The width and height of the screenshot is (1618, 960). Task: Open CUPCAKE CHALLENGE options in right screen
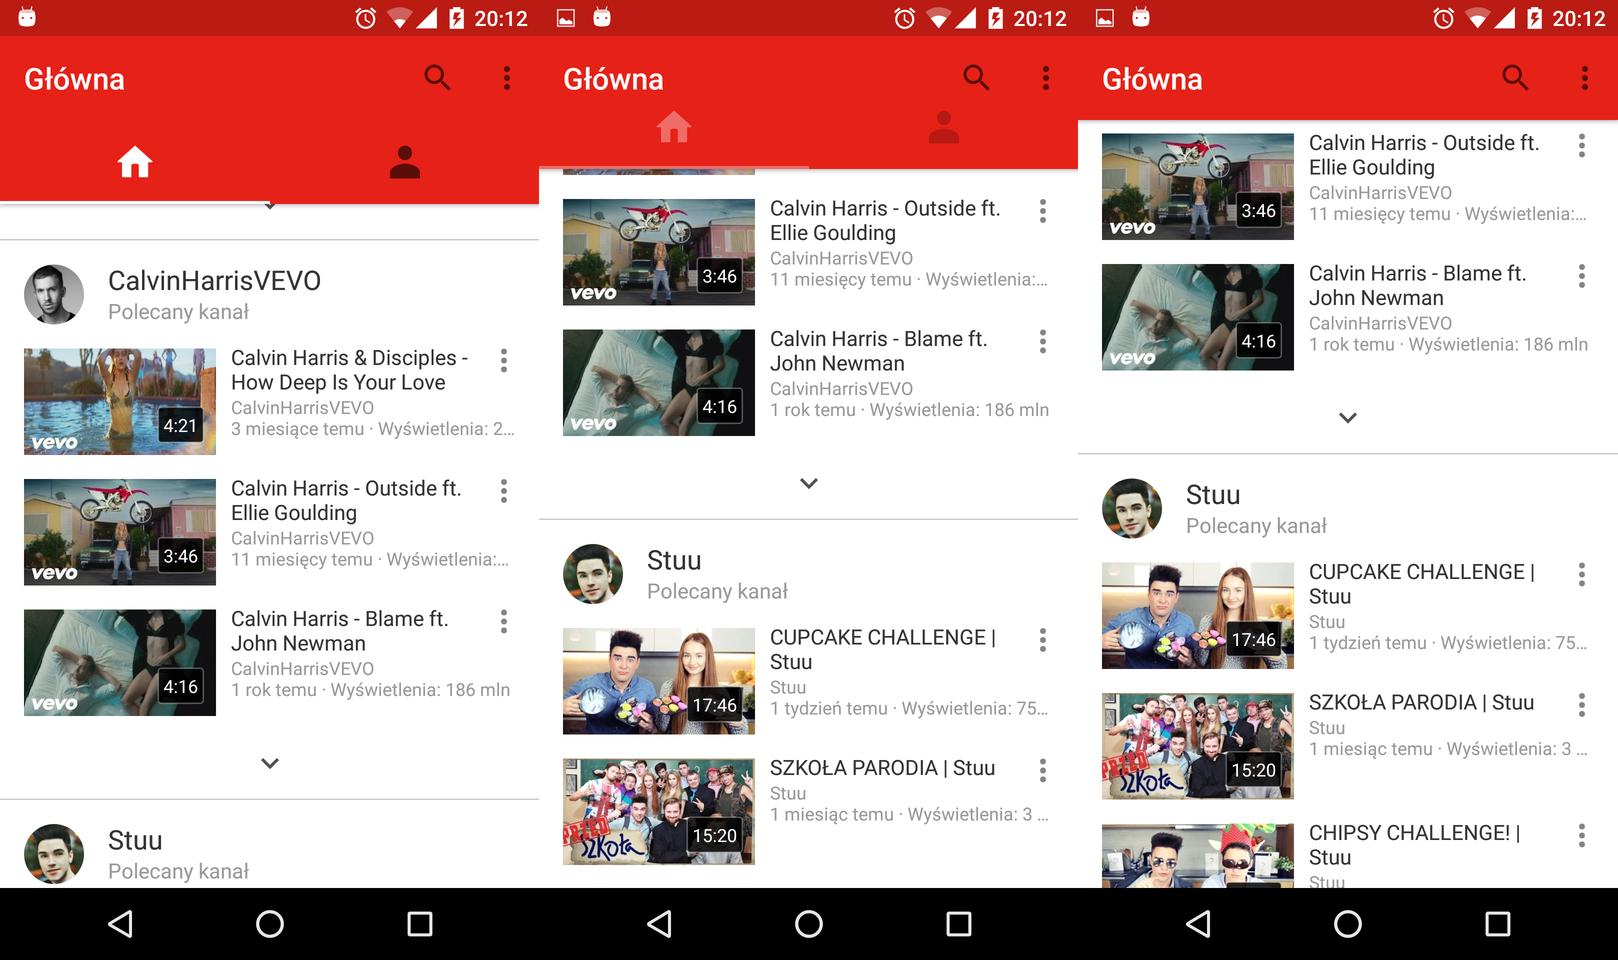point(1582,574)
